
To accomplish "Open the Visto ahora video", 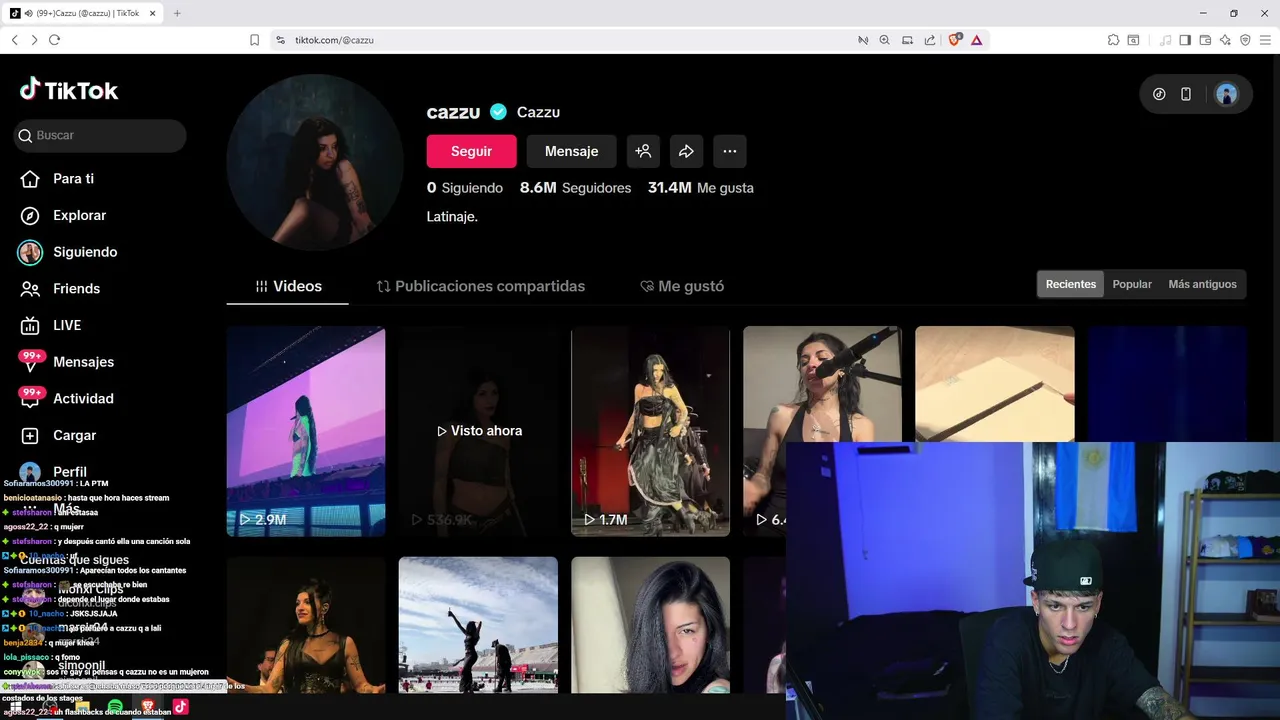I will [478, 431].
